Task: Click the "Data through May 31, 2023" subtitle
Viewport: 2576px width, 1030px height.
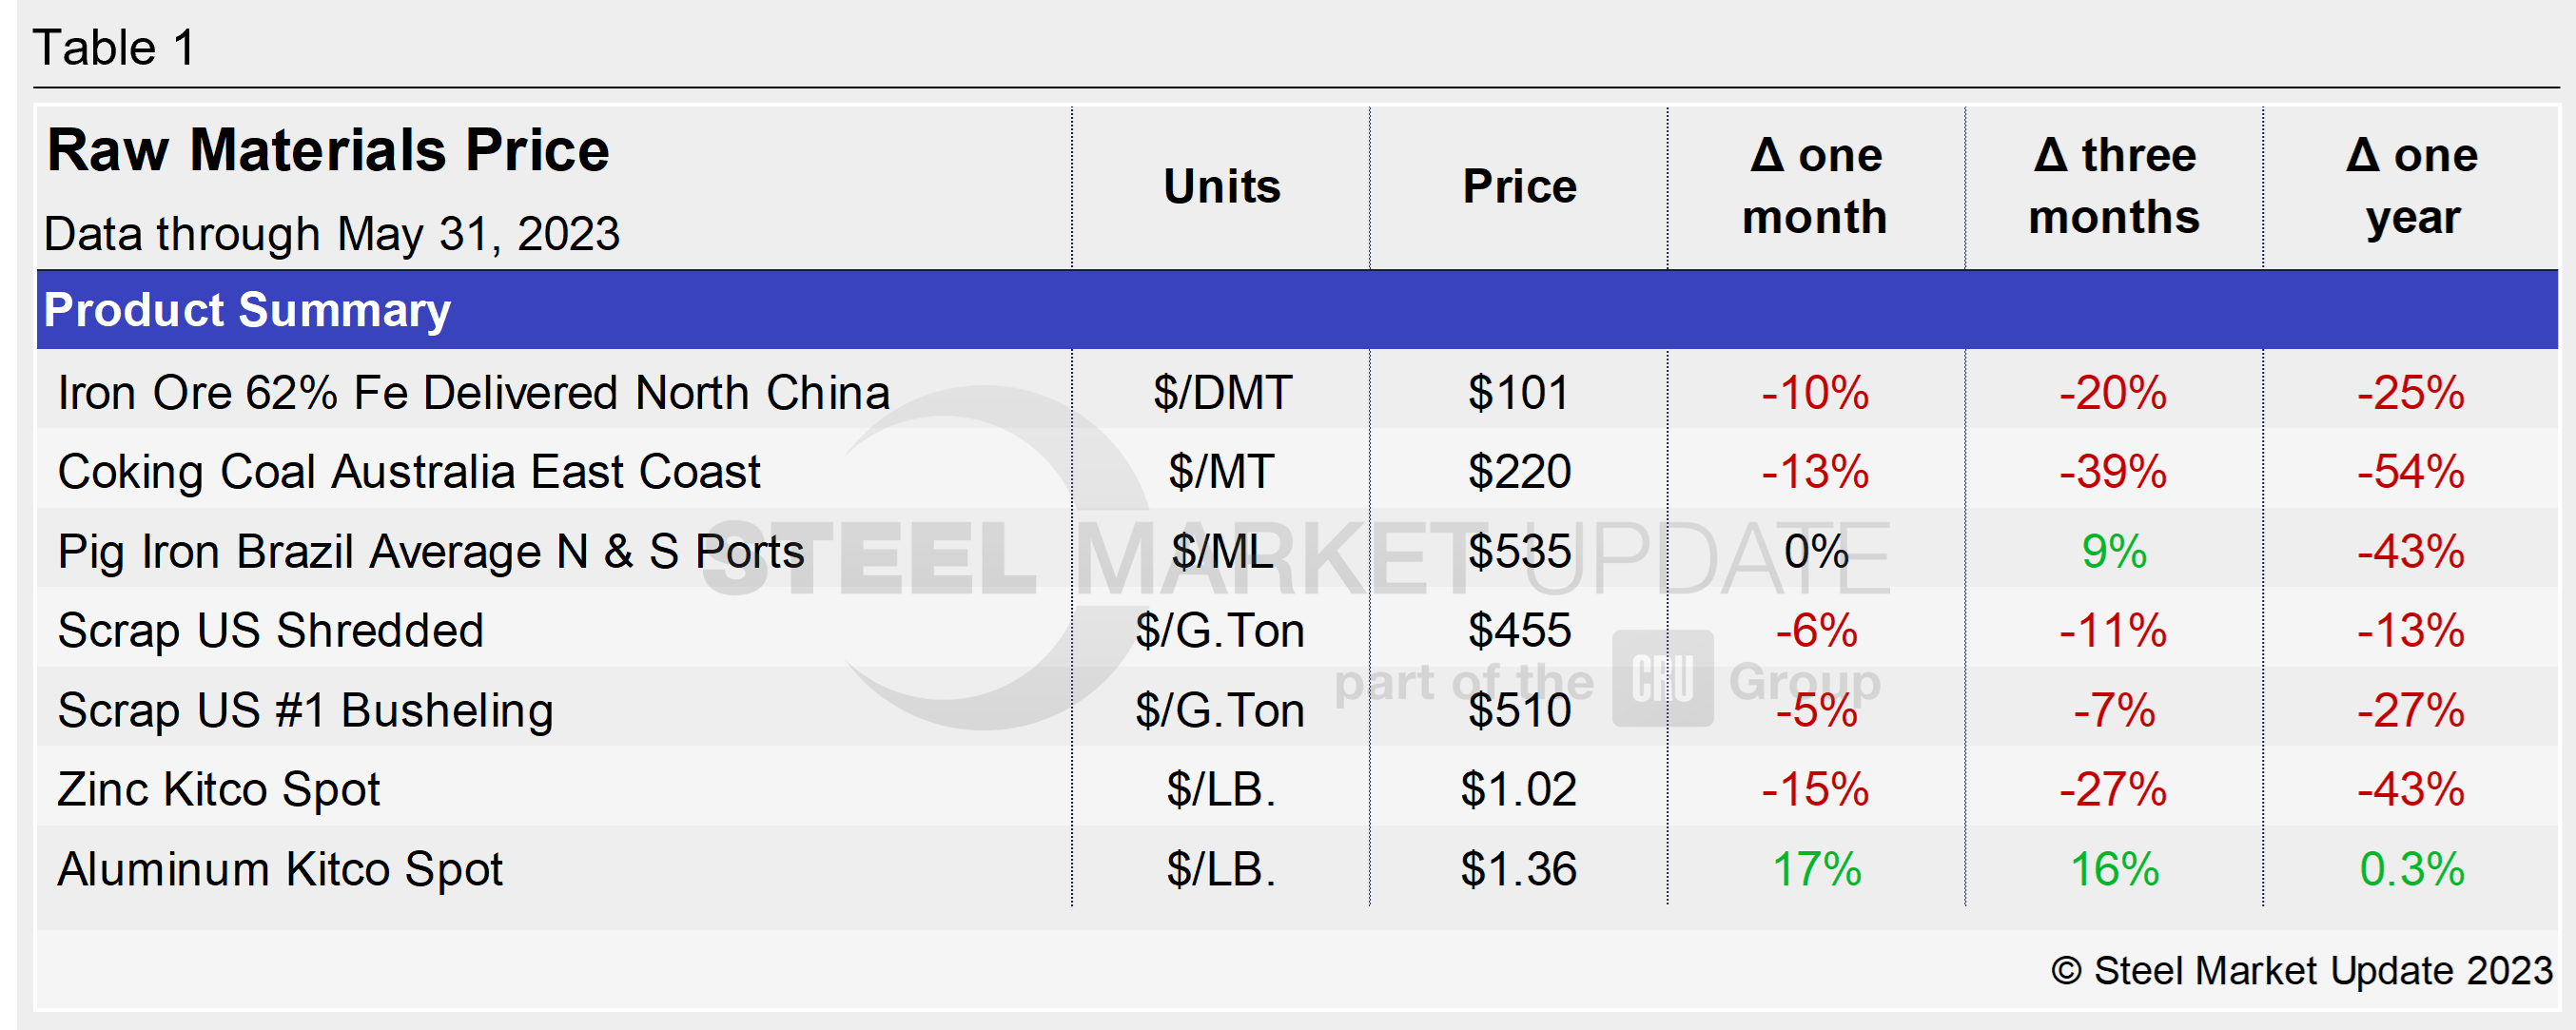Action: 332,234
